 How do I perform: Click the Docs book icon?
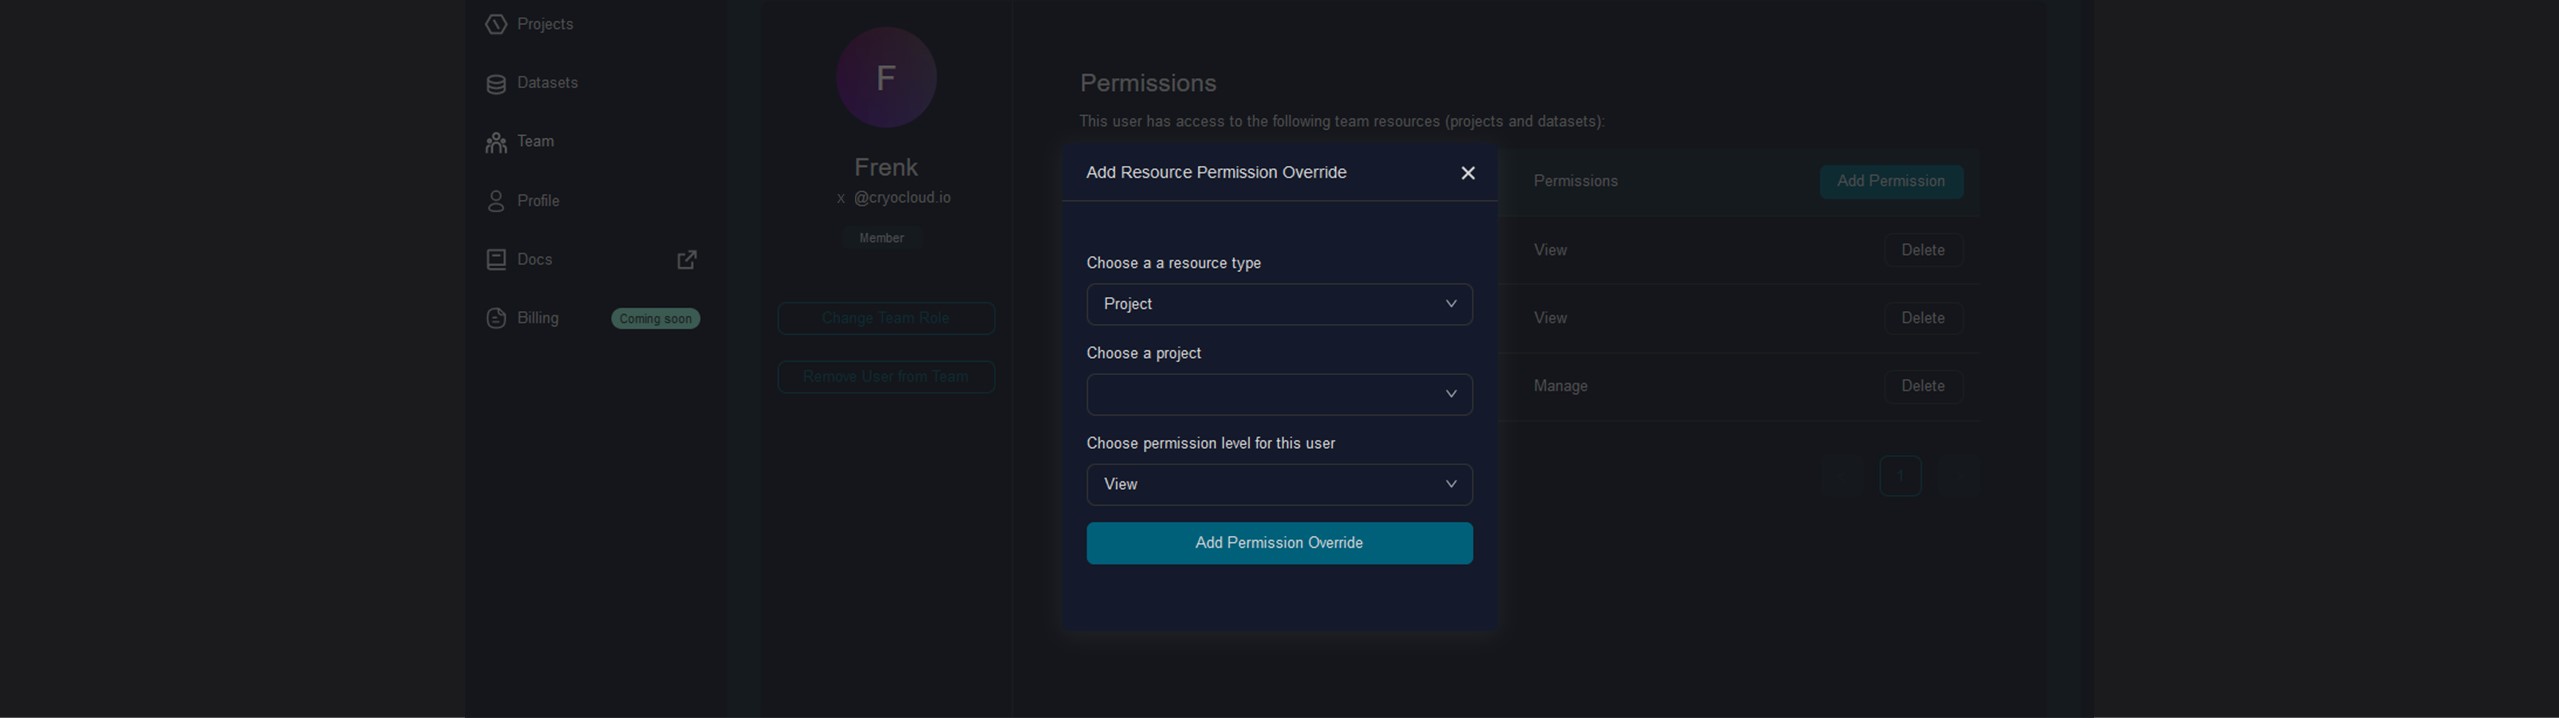(496, 260)
